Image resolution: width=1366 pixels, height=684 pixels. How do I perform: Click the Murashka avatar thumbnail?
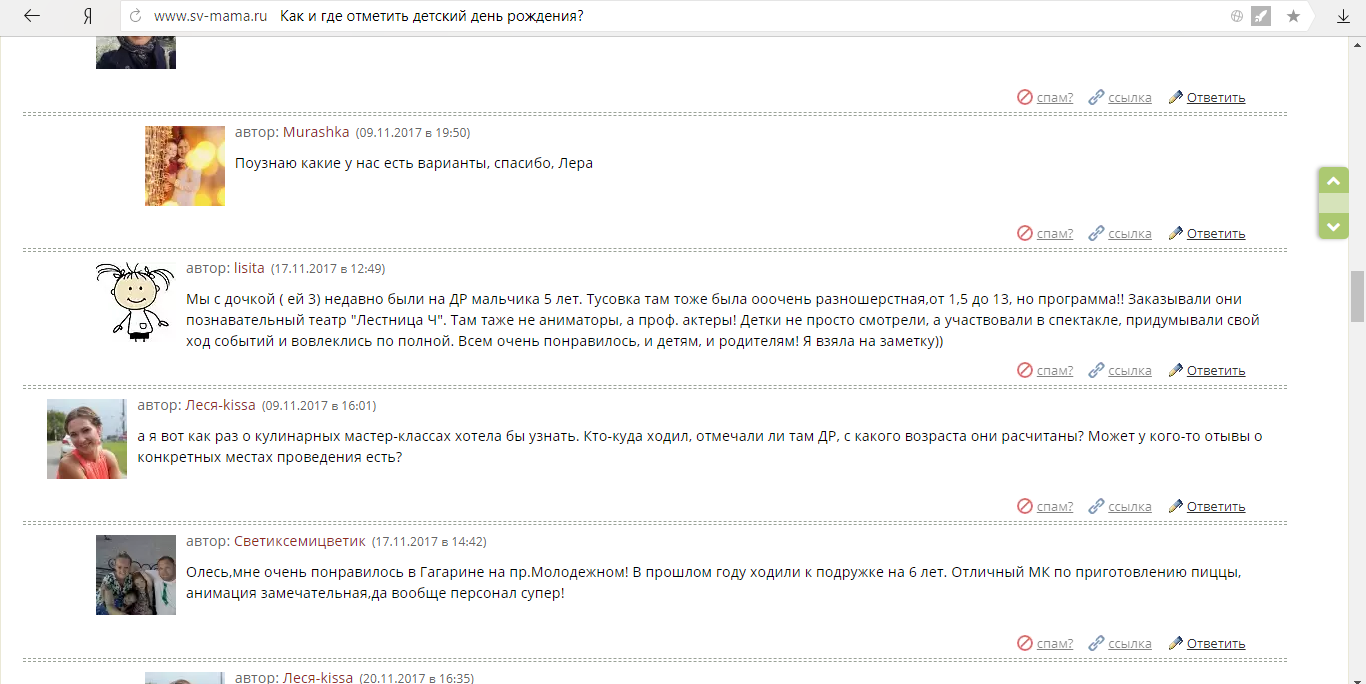click(x=185, y=166)
